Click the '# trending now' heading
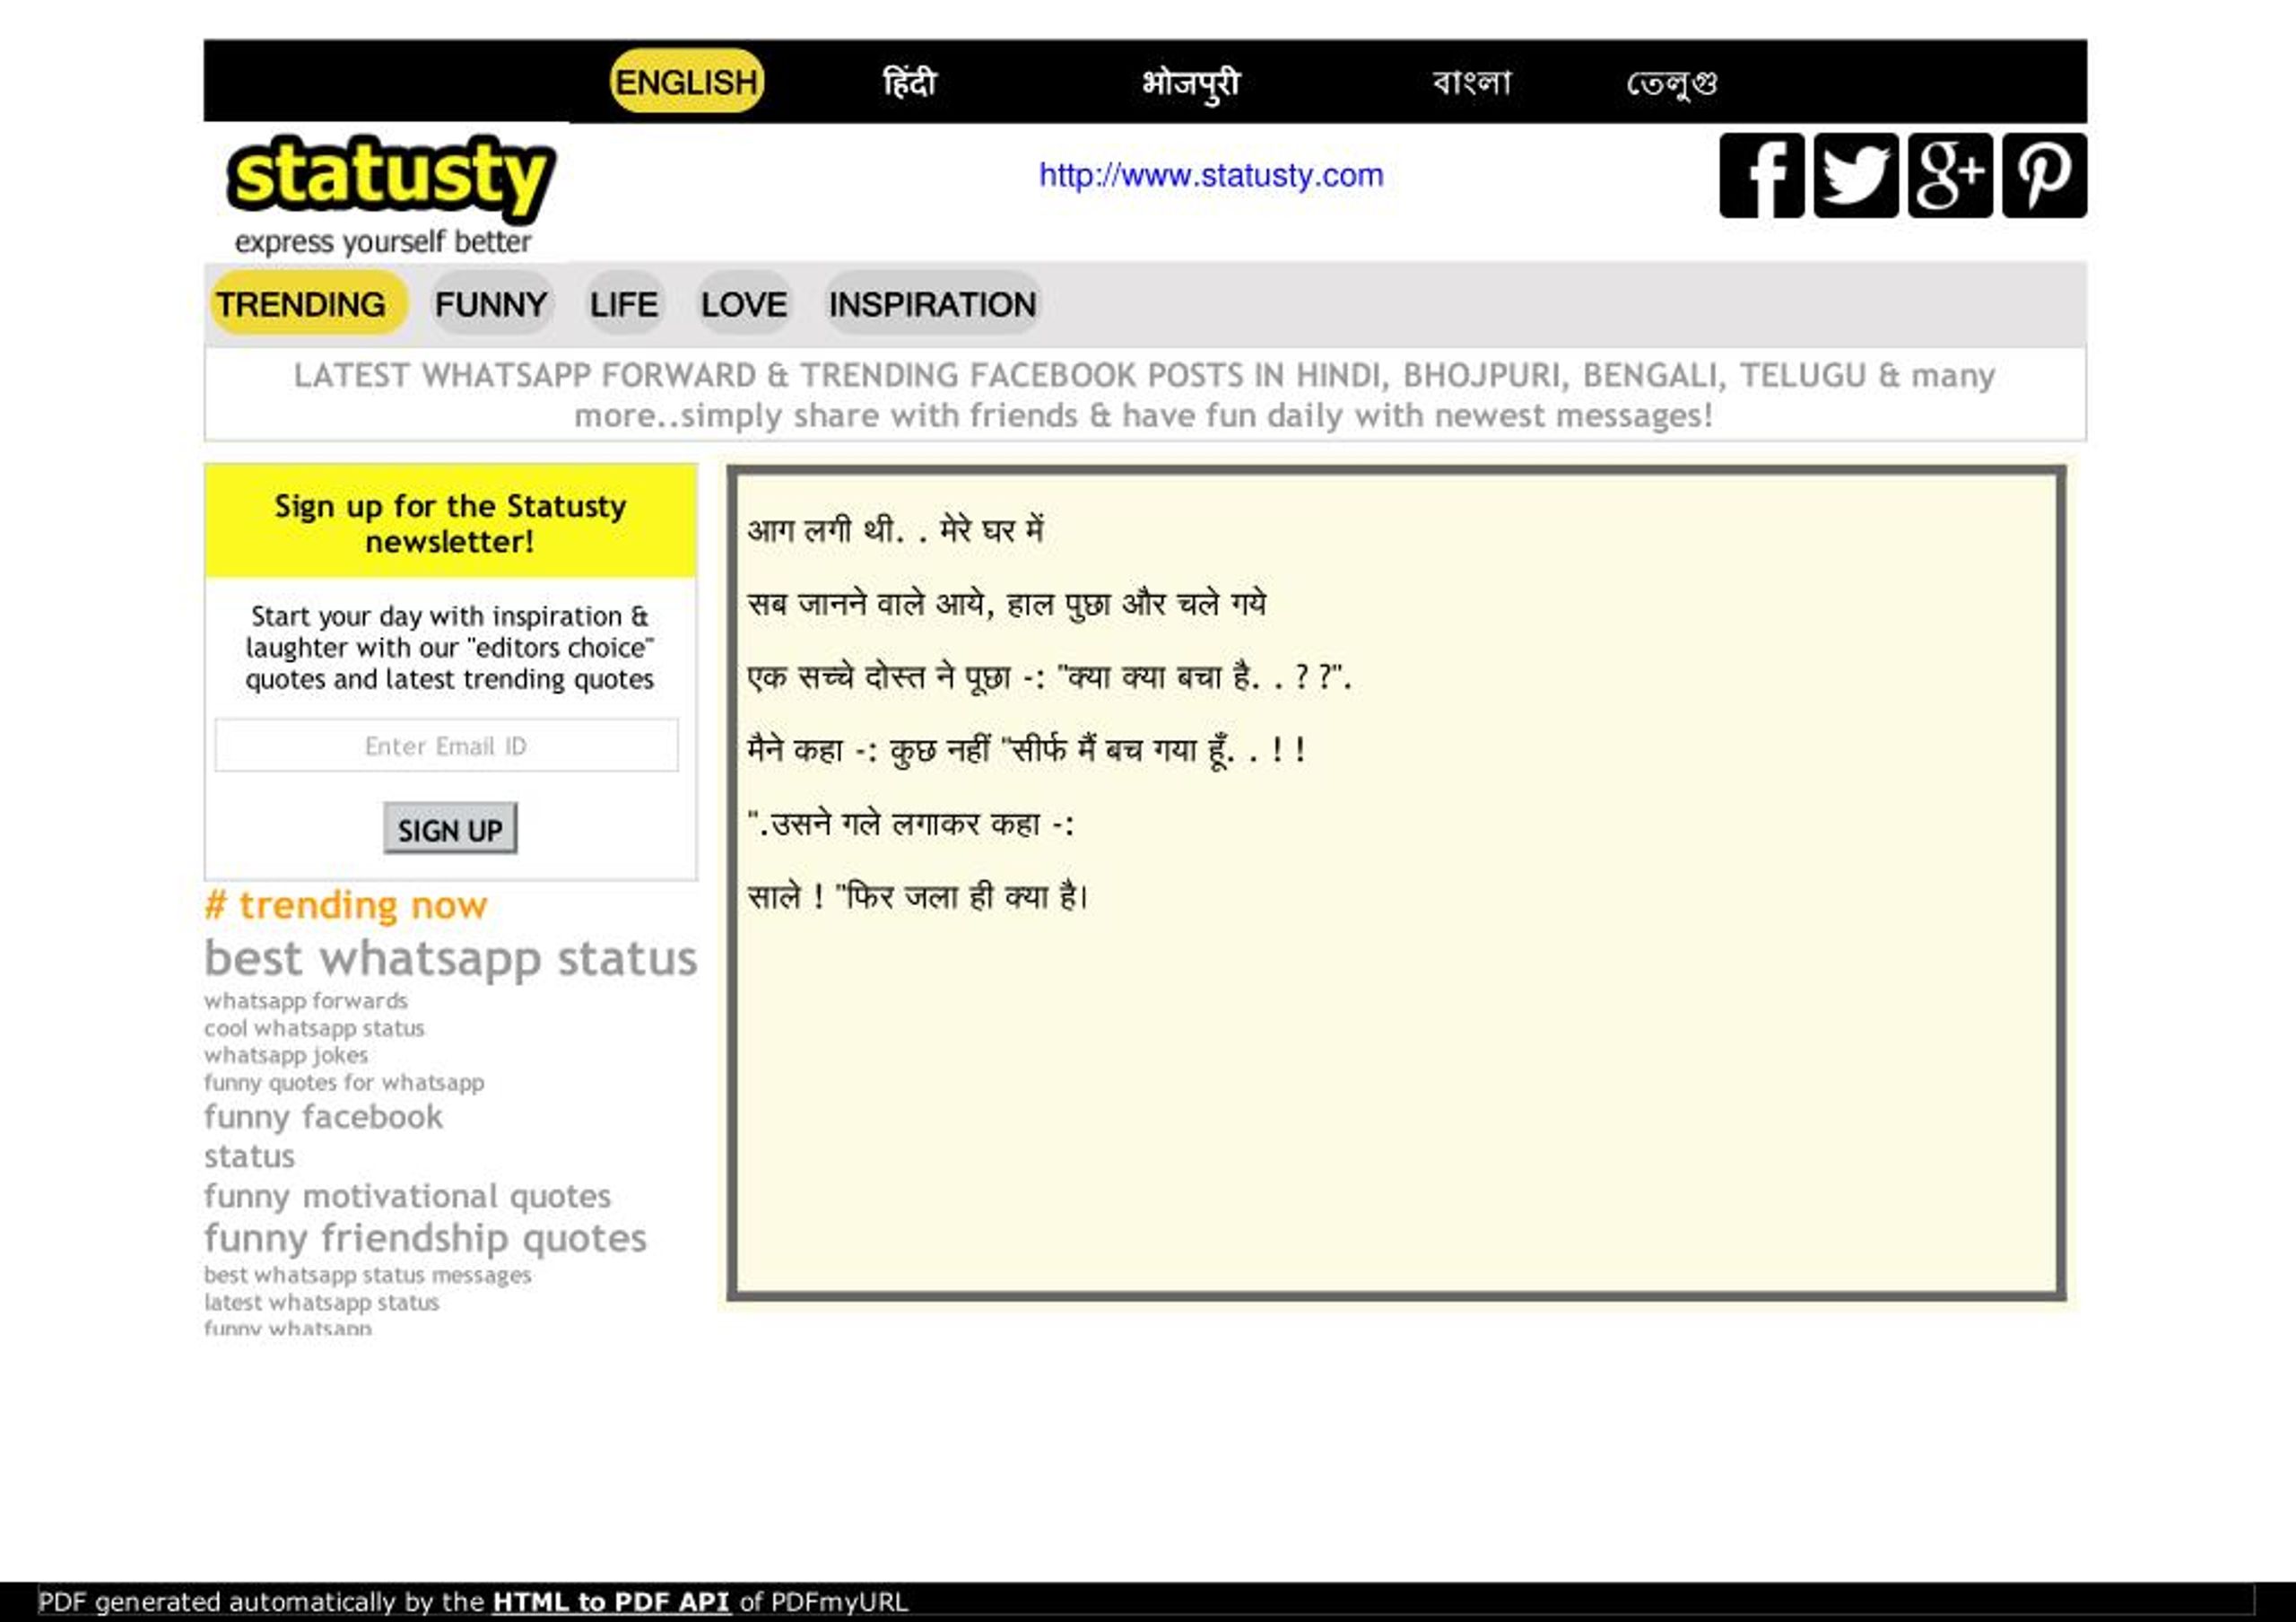The height and width of the screenshot is (1622, 2296). 346,905
